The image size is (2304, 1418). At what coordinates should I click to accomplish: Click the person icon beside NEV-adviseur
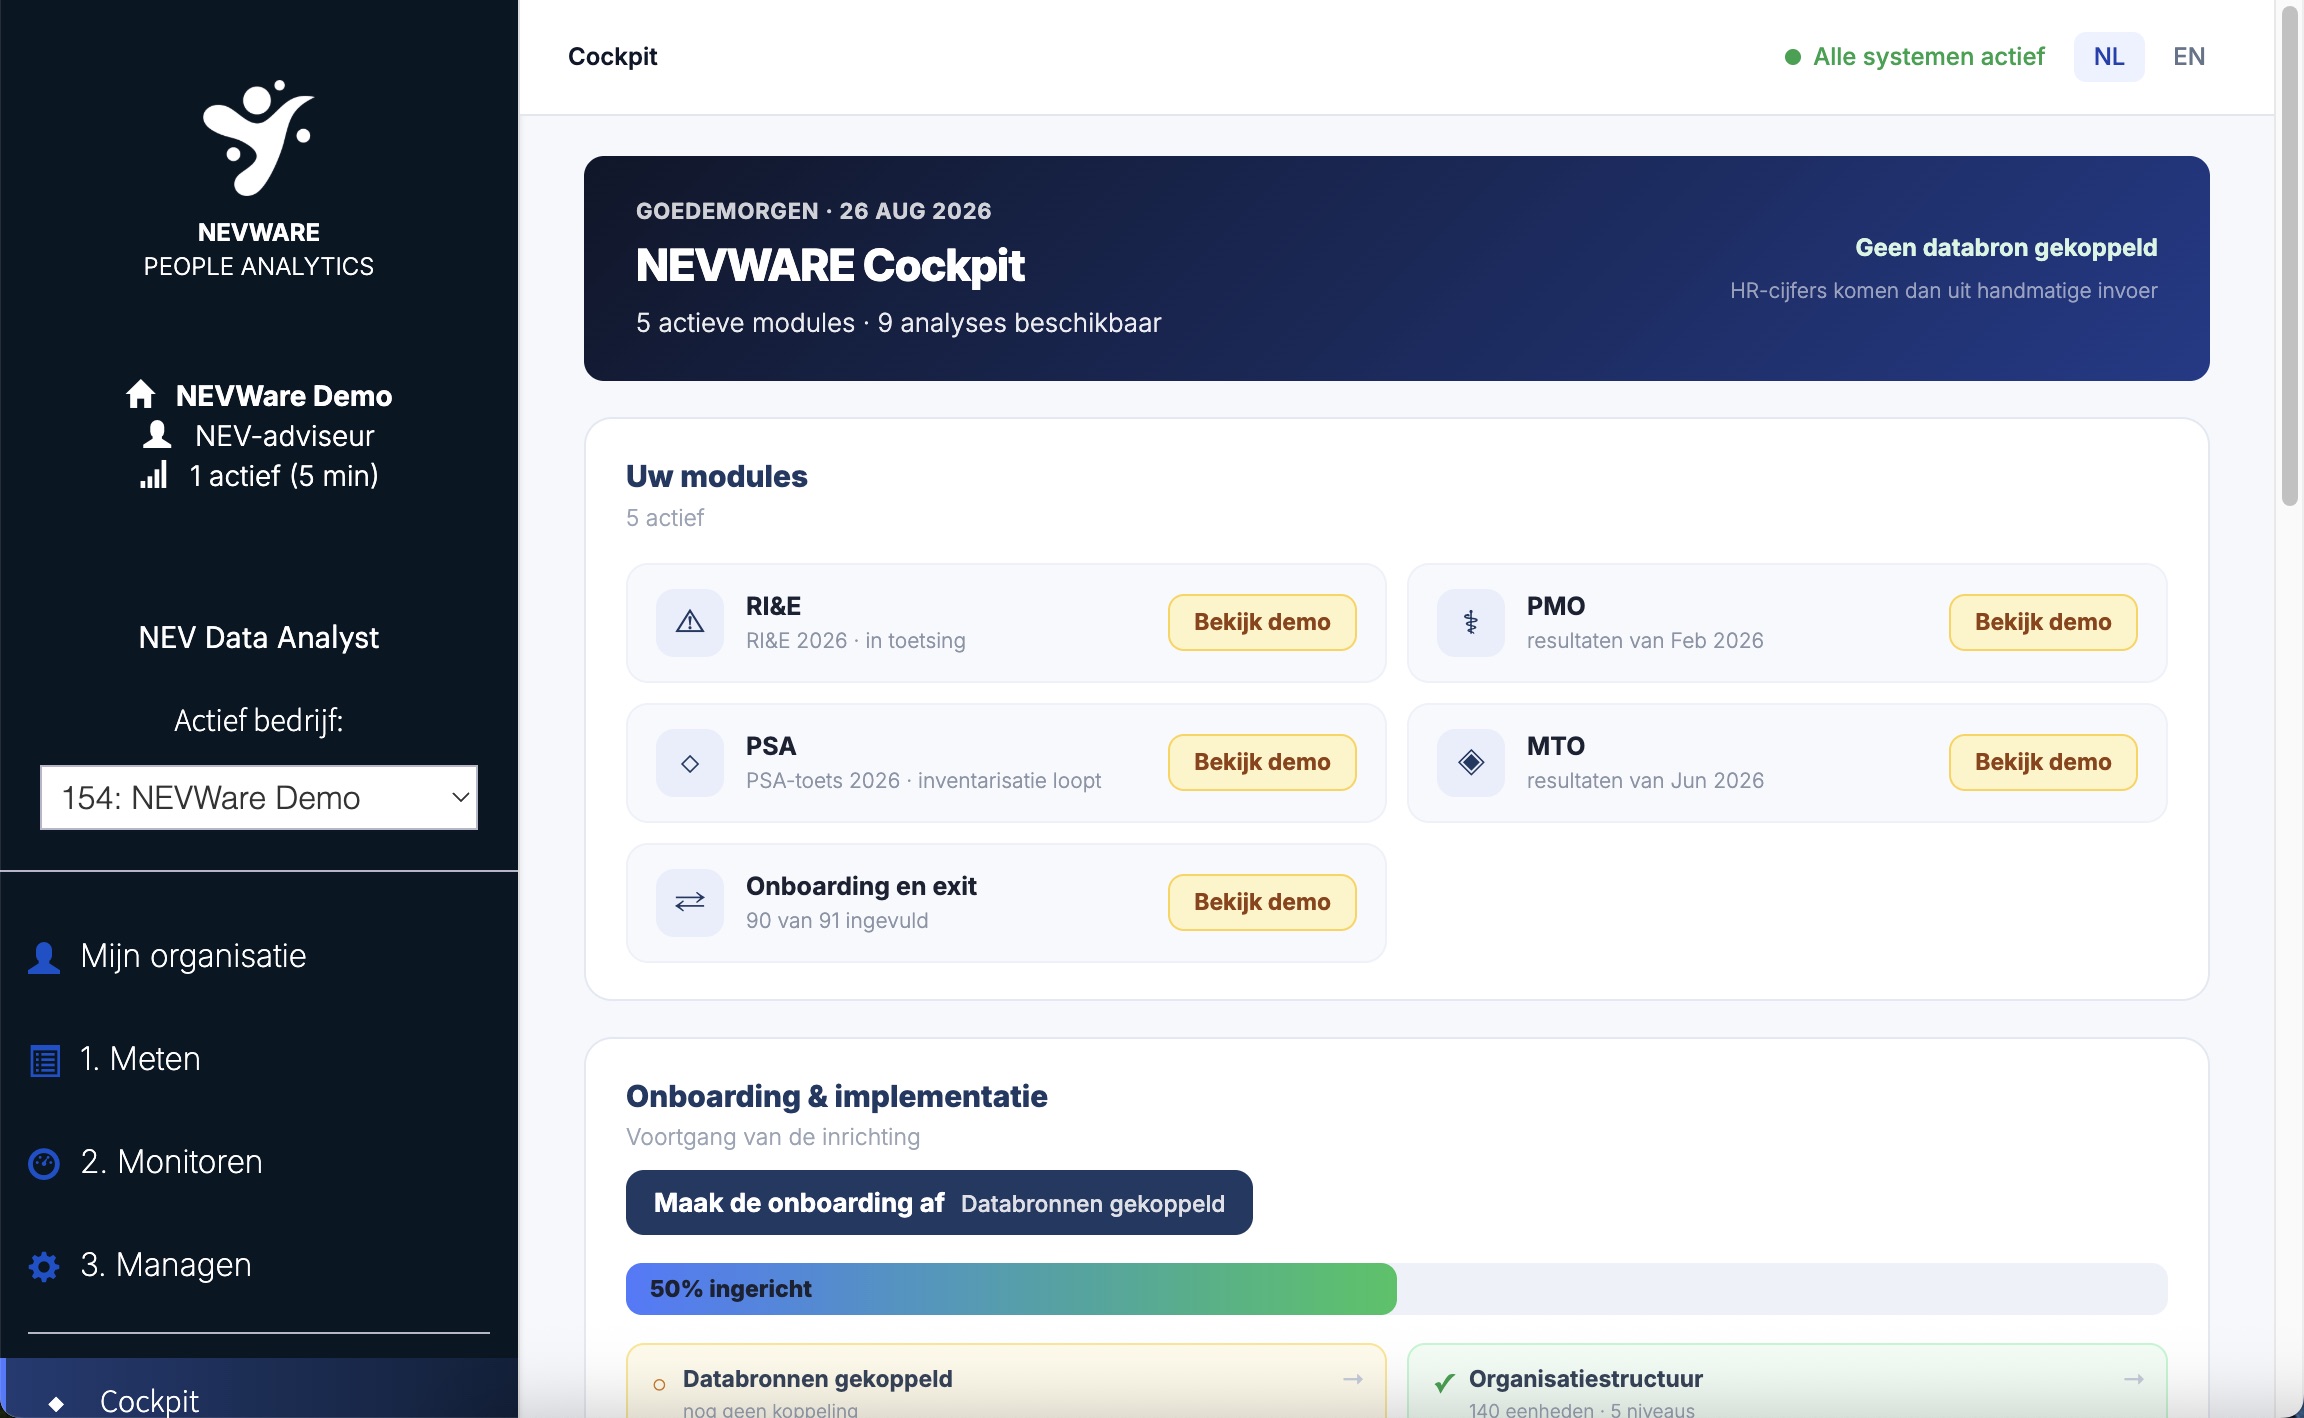156,435
